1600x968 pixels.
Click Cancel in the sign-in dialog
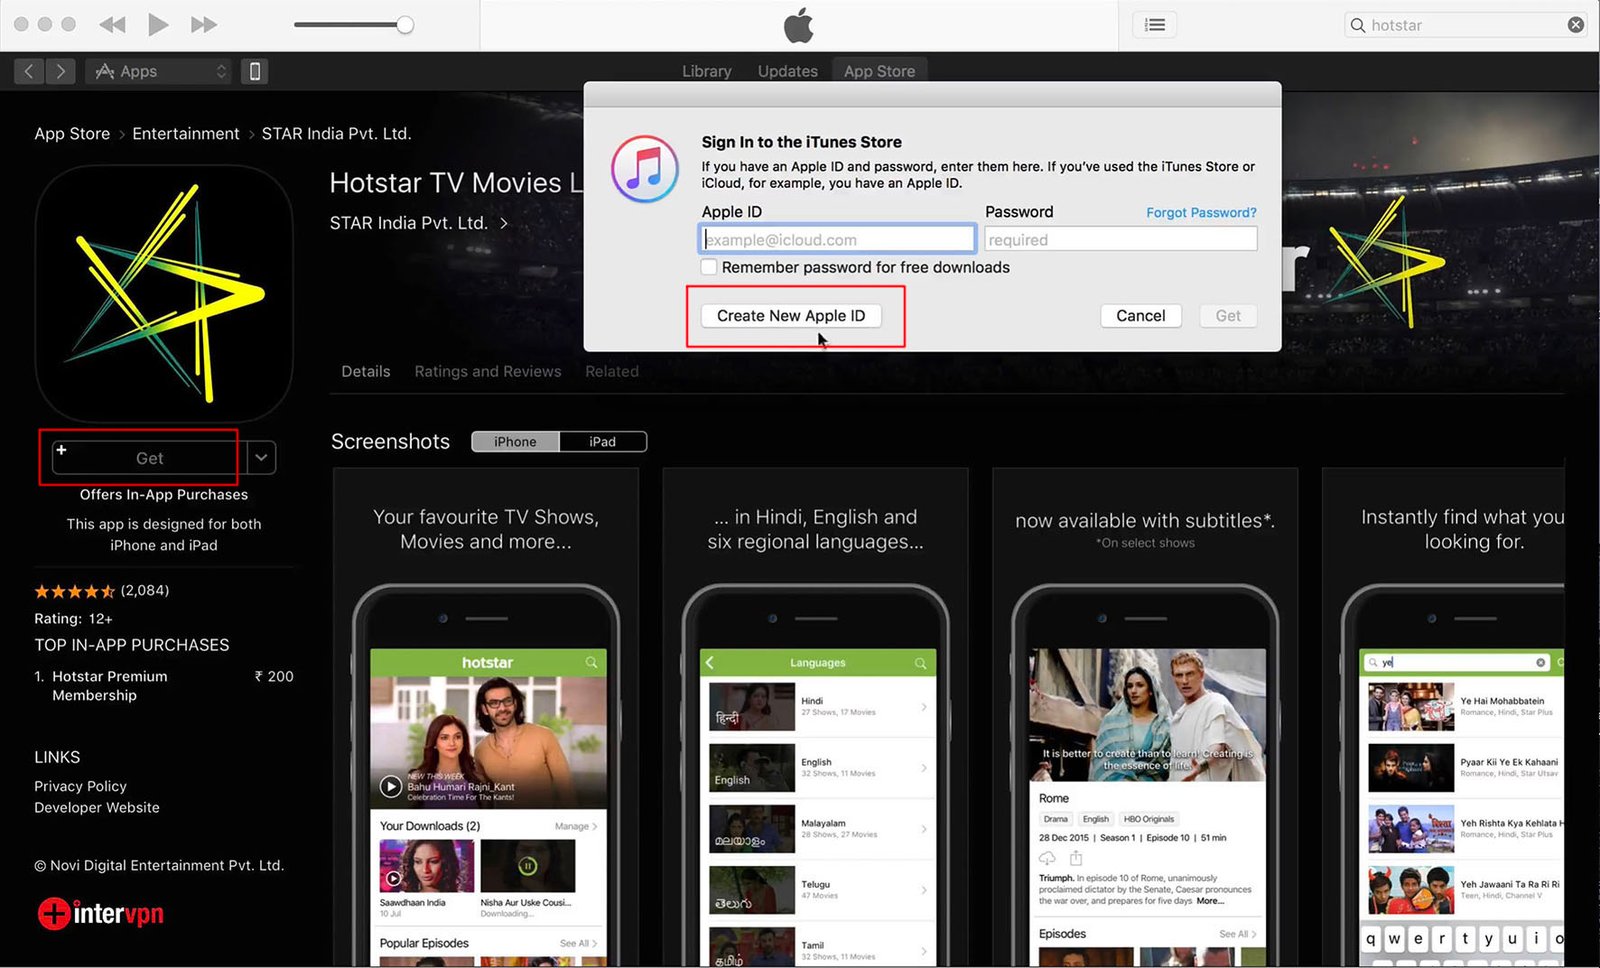(x=1141, y=316)
